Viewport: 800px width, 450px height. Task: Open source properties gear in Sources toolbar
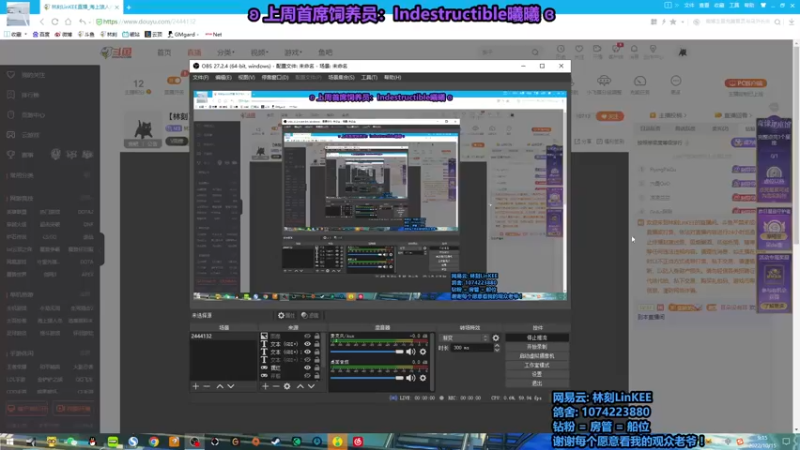[287, 386]
